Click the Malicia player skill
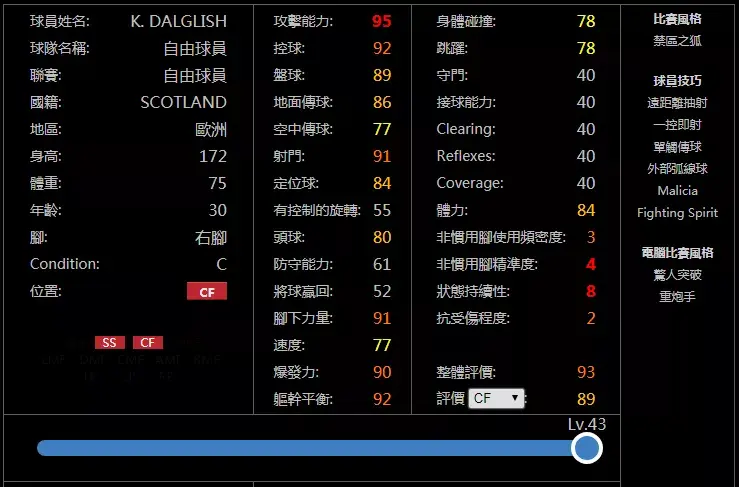Viewport: 739px width, 487px height. click(x=677, y=191)
